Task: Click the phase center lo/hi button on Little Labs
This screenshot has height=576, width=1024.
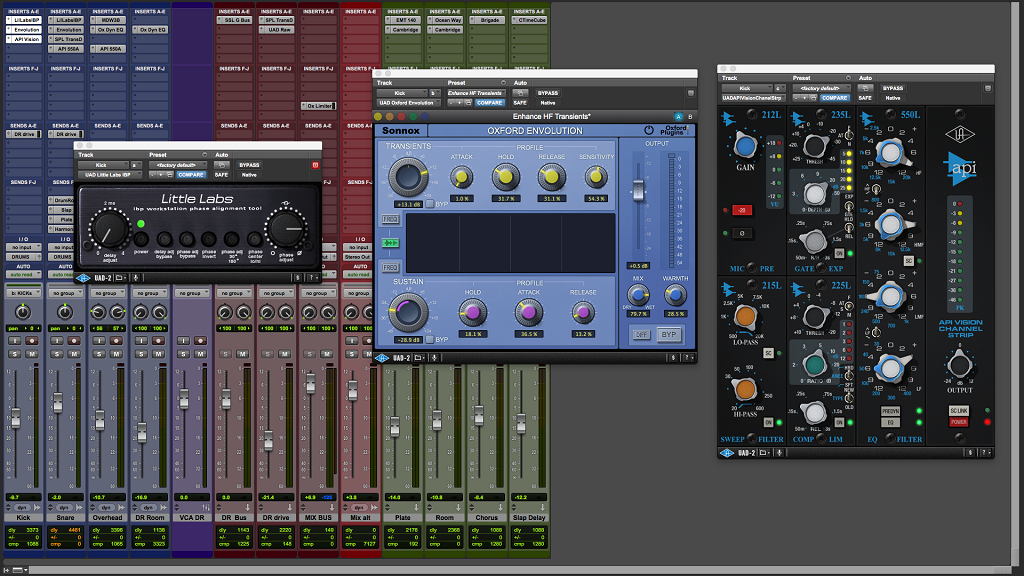Action: click(253, 239)
